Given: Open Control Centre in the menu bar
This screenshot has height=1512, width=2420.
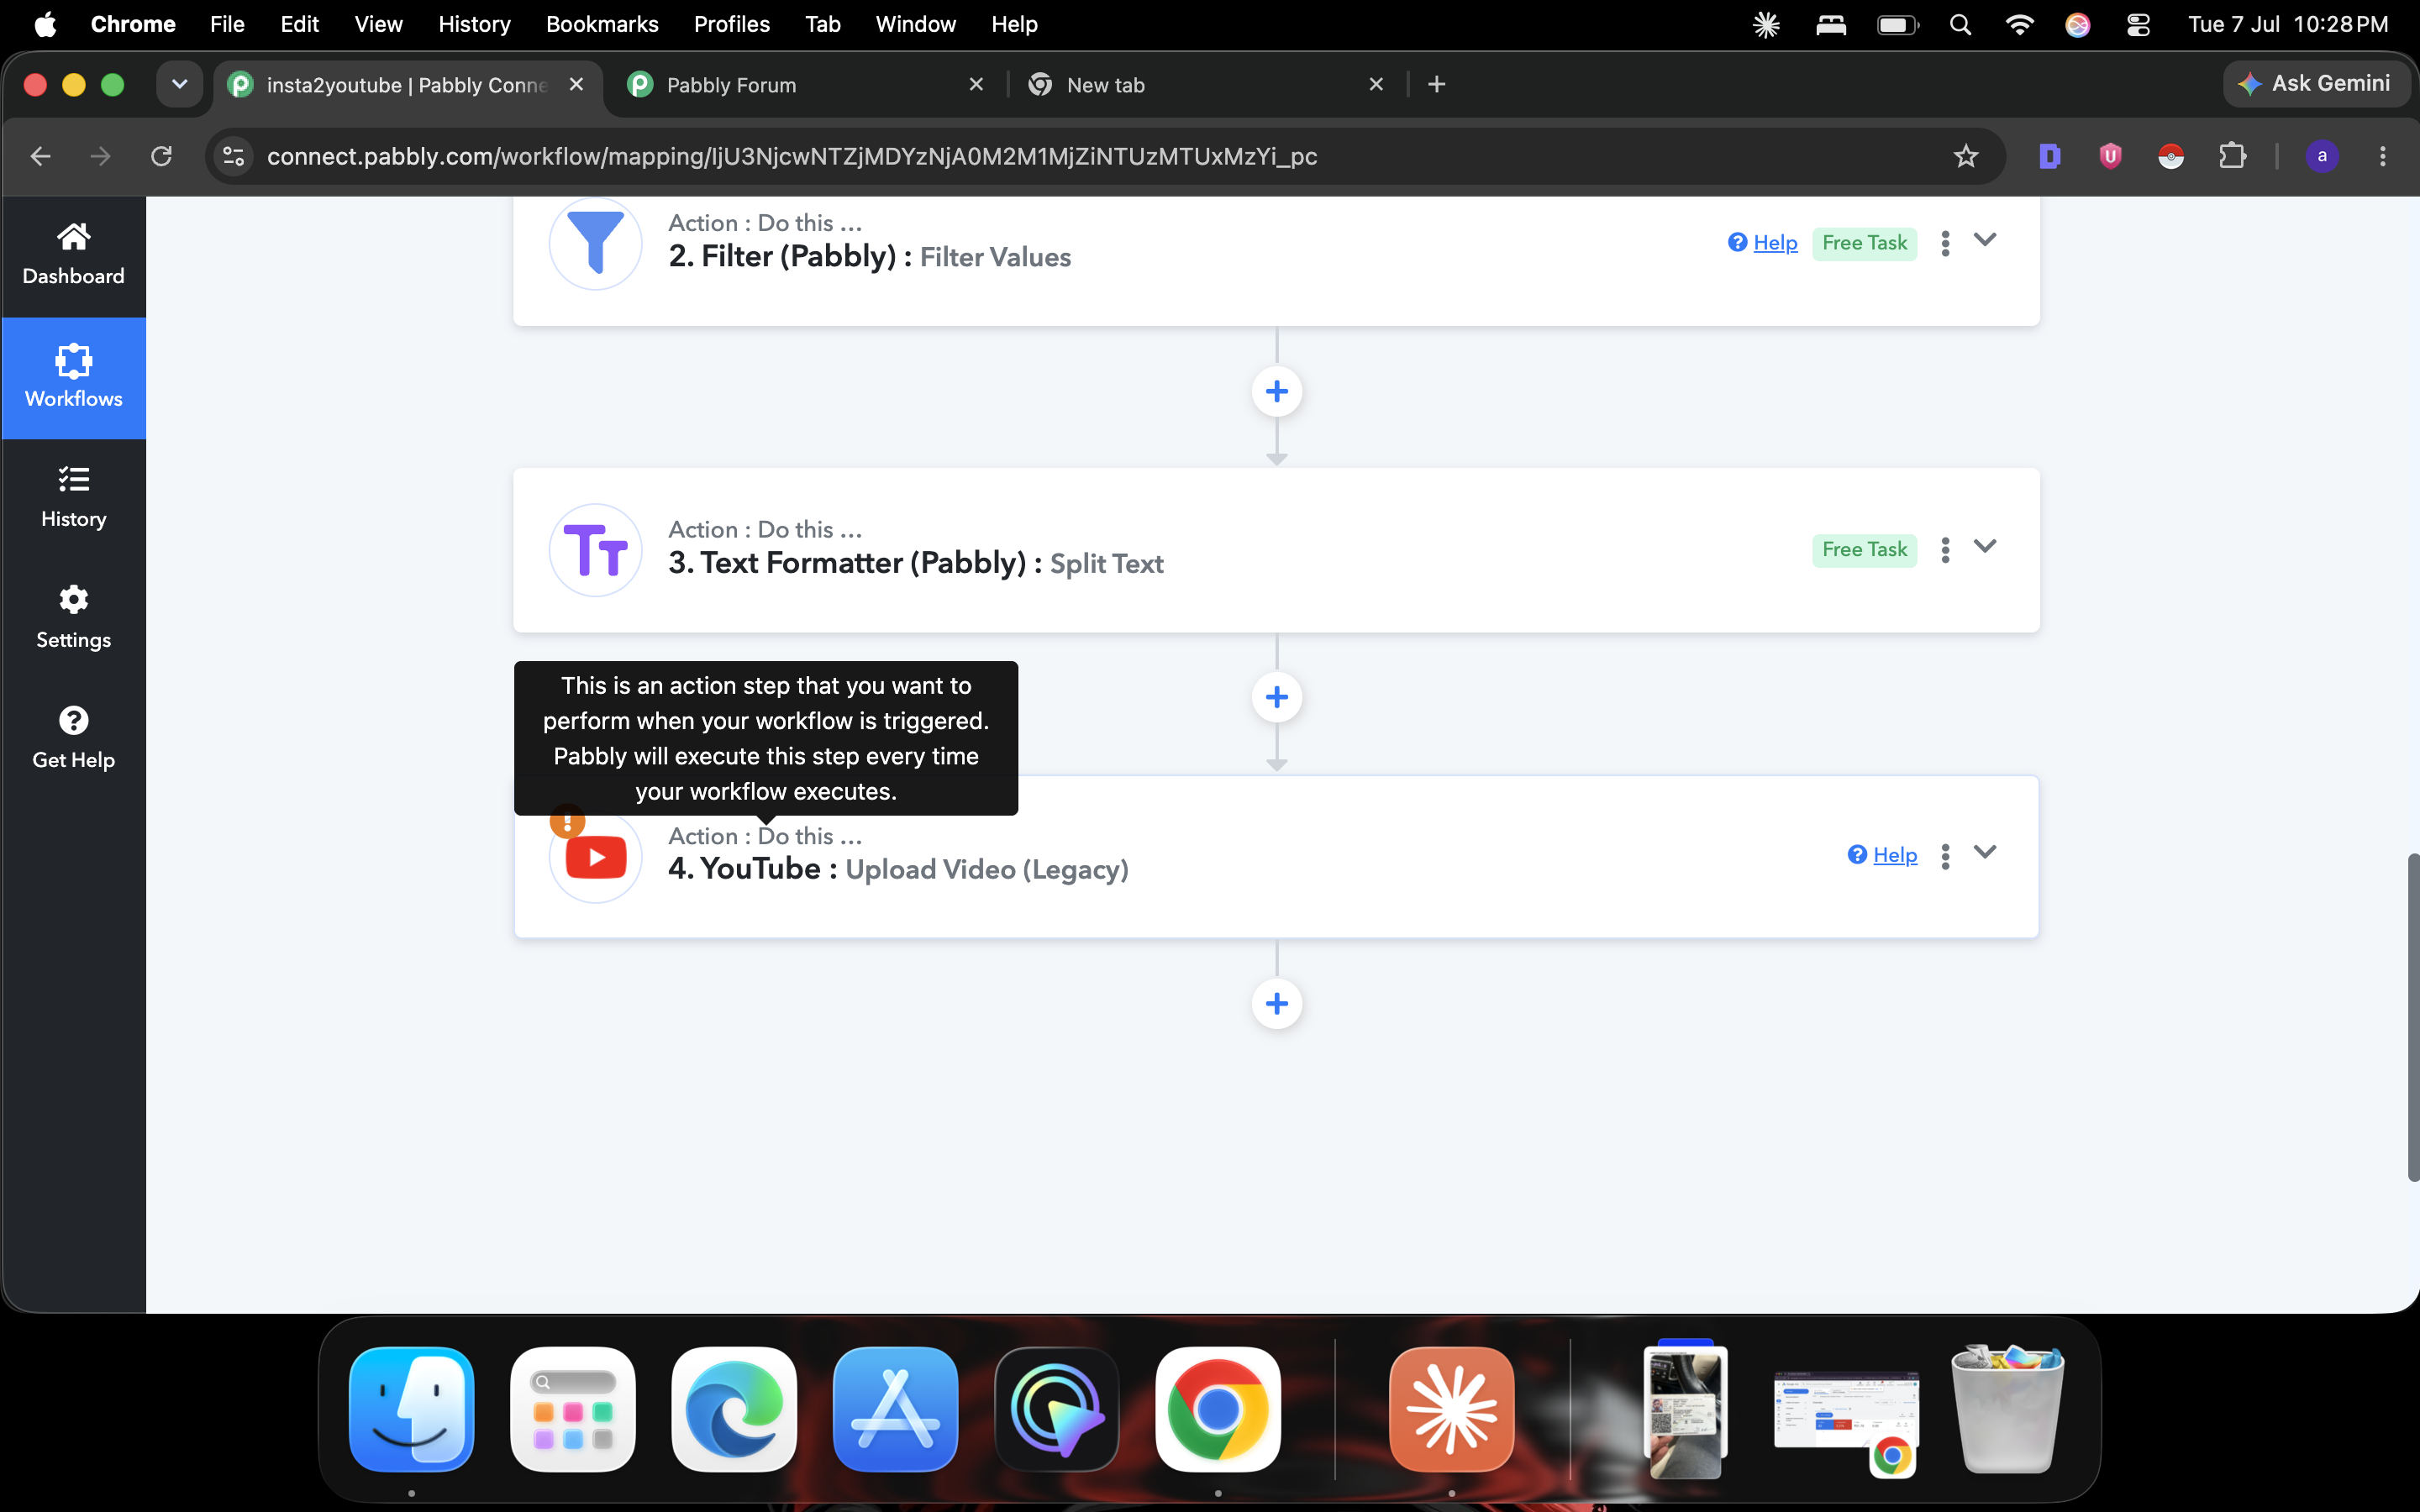Looking at the screenshot, I should [2138, 24].
